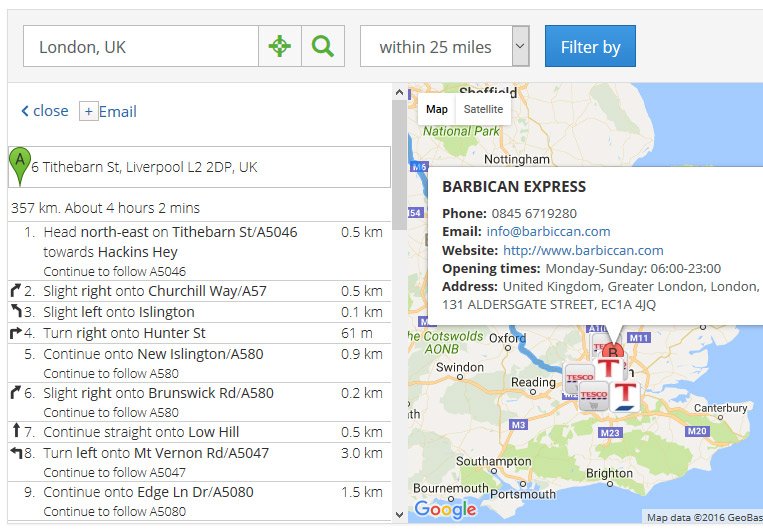Click the green A marker pin
The image size is (763, 529).
coord(20,166)
